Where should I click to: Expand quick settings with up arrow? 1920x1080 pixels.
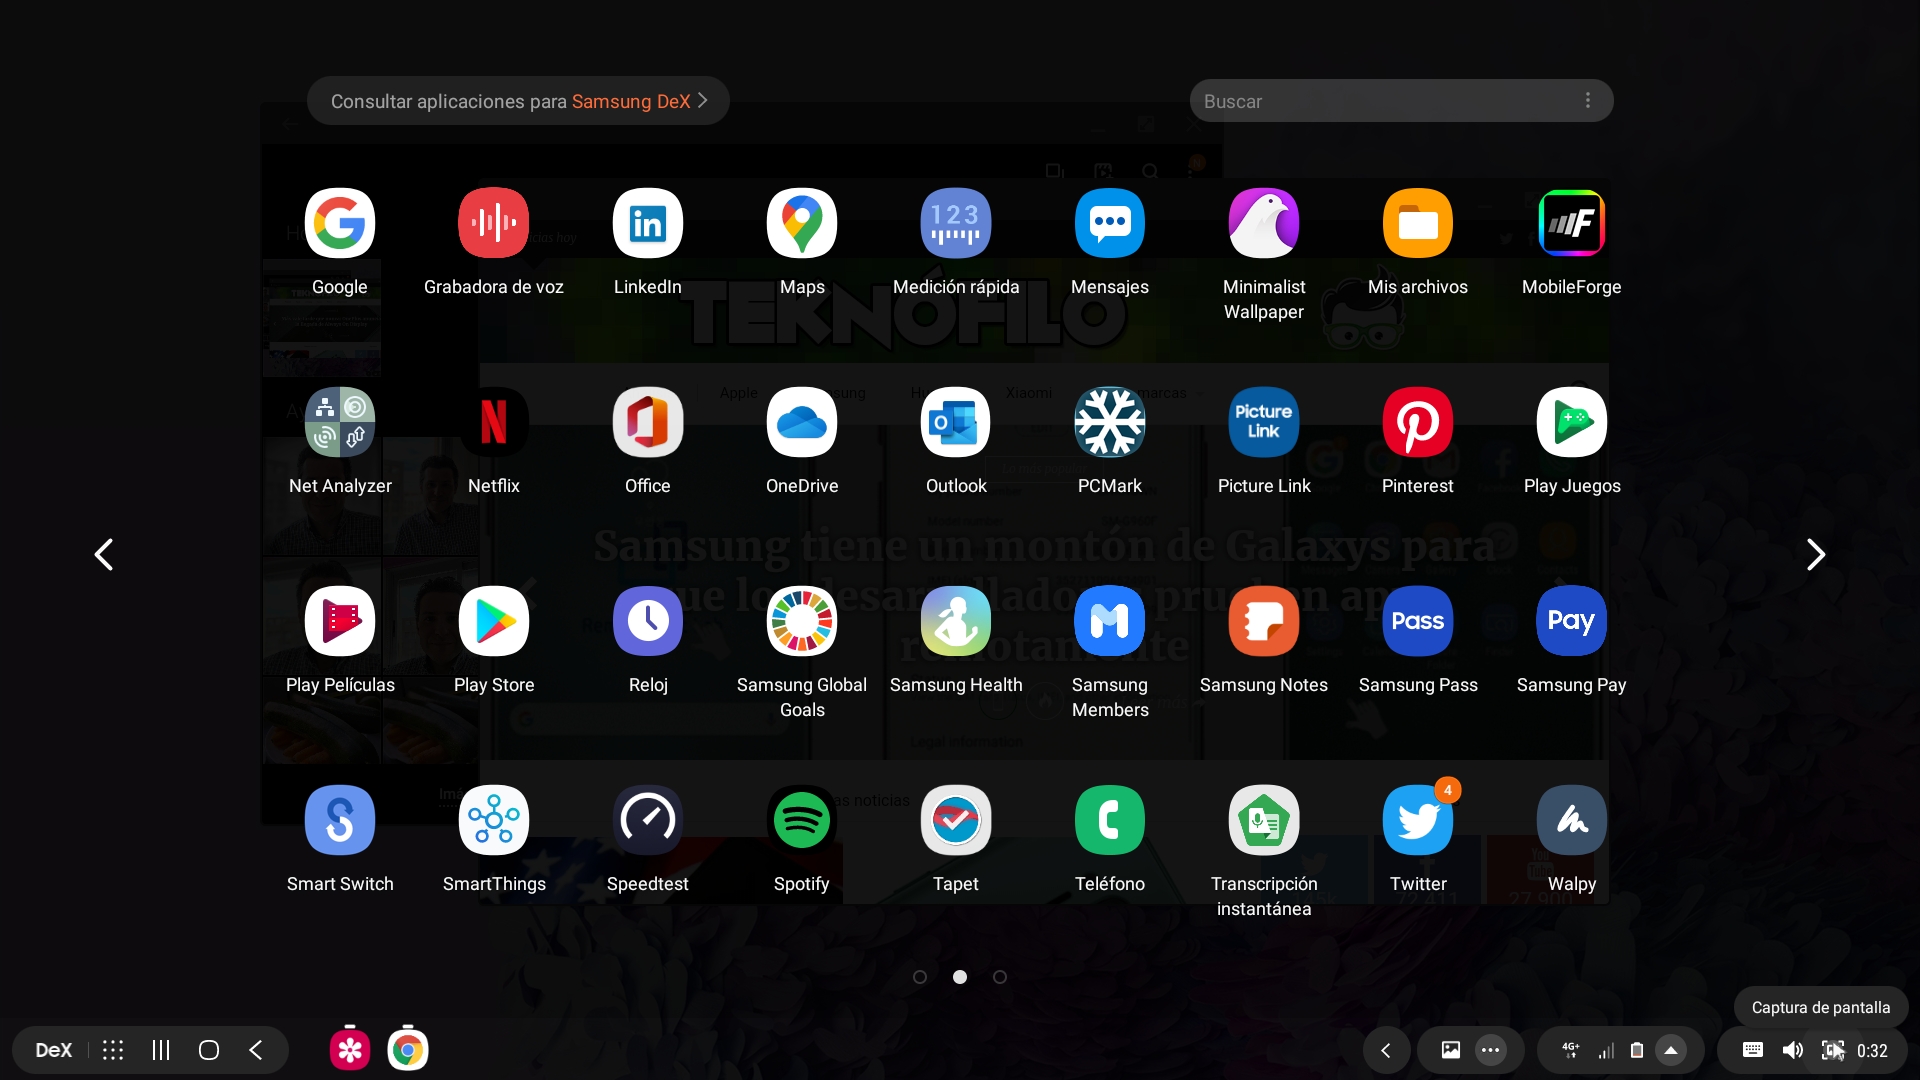click(x=1671, y=1050)
